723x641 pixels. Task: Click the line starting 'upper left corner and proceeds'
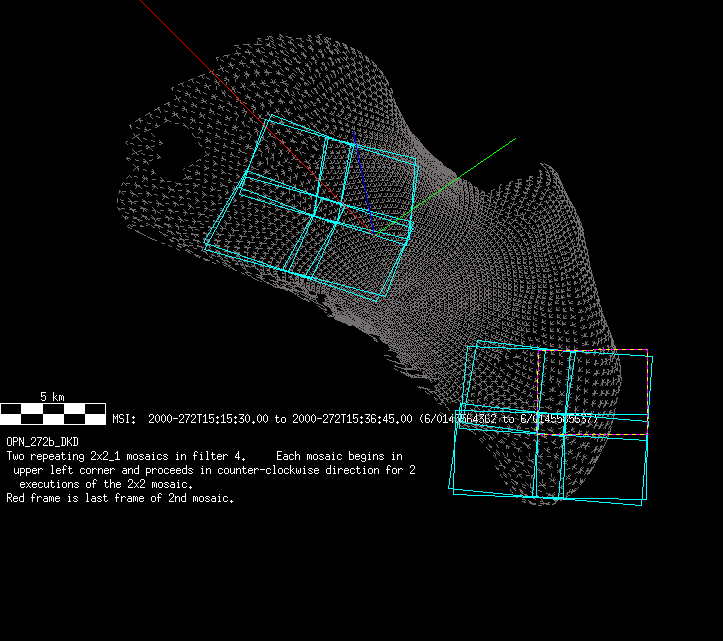[214, 470]
